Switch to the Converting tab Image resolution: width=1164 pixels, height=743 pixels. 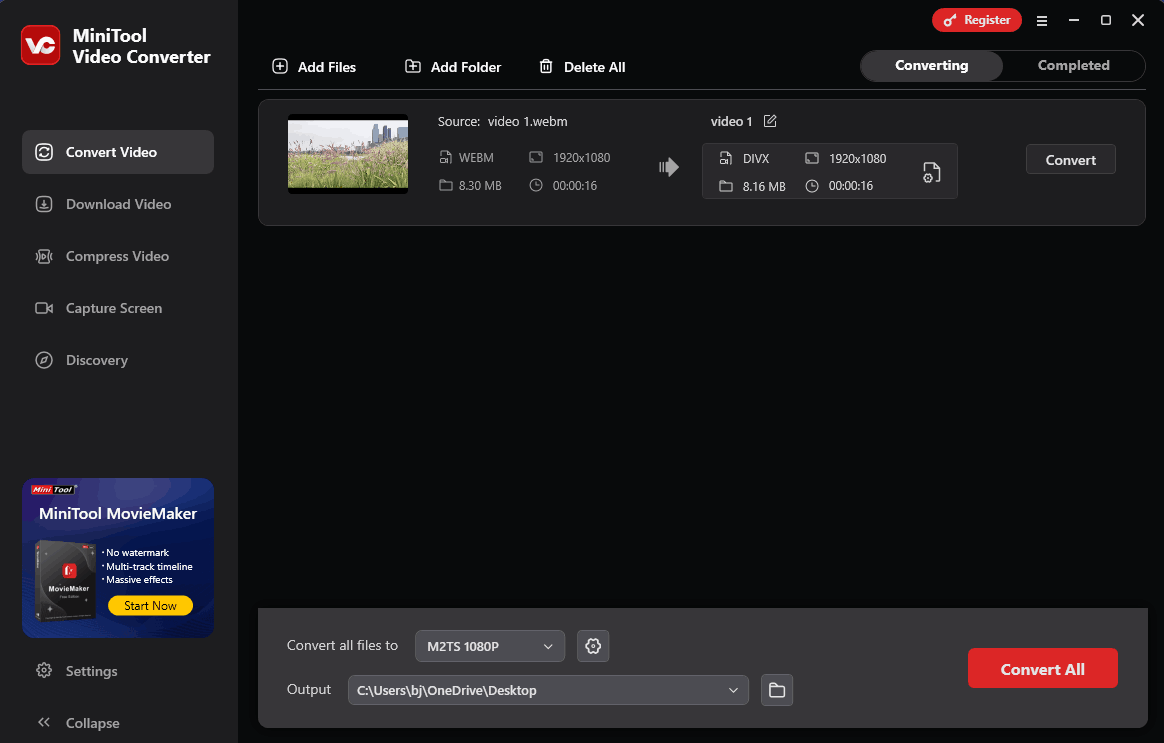932,65
